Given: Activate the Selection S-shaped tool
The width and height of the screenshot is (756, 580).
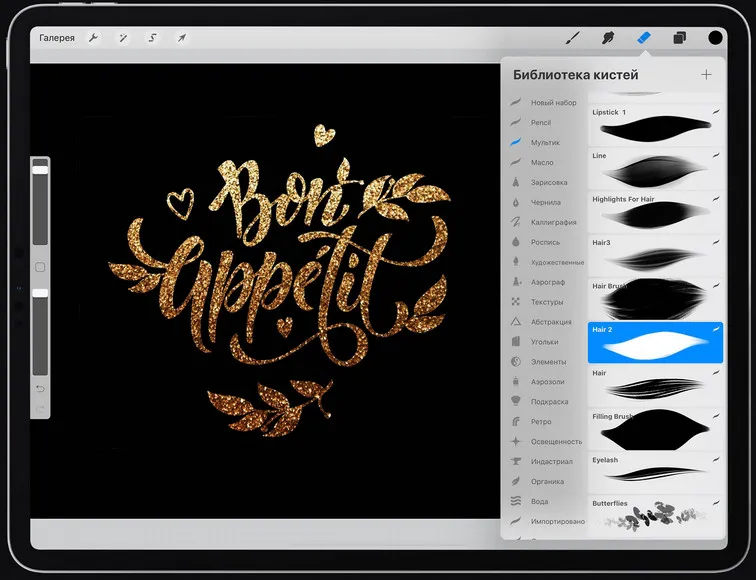Looking at the screenshot, I should click(x=152, y=38).
